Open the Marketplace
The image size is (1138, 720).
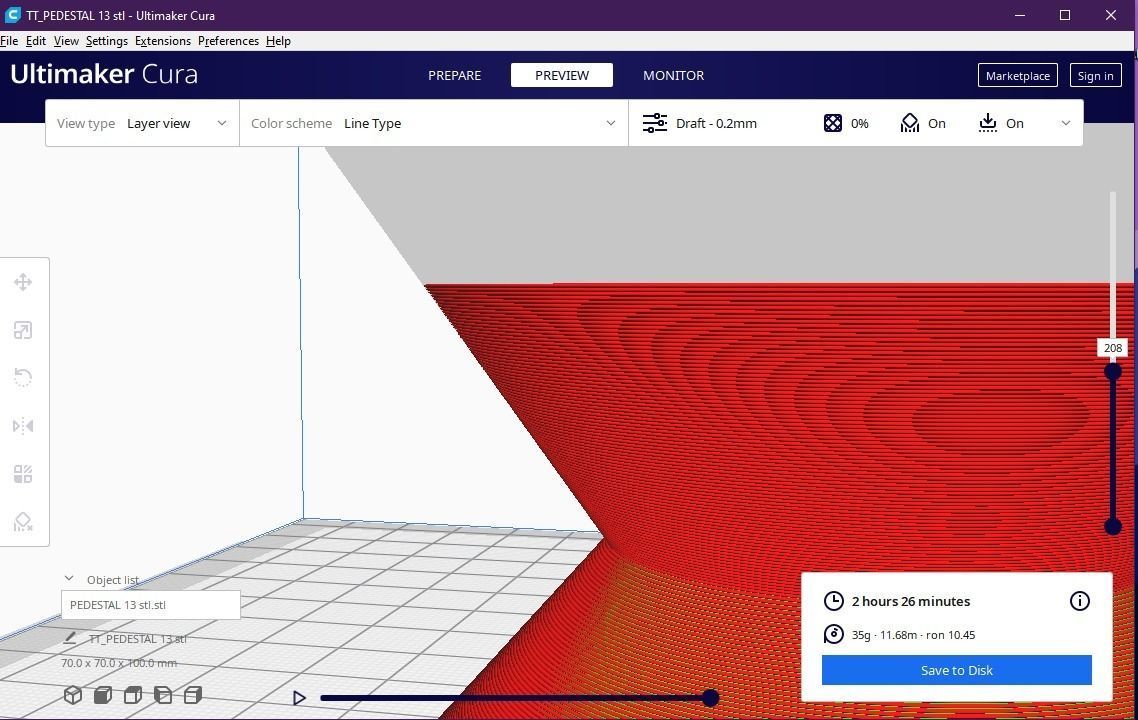(x=1018, y=75)
